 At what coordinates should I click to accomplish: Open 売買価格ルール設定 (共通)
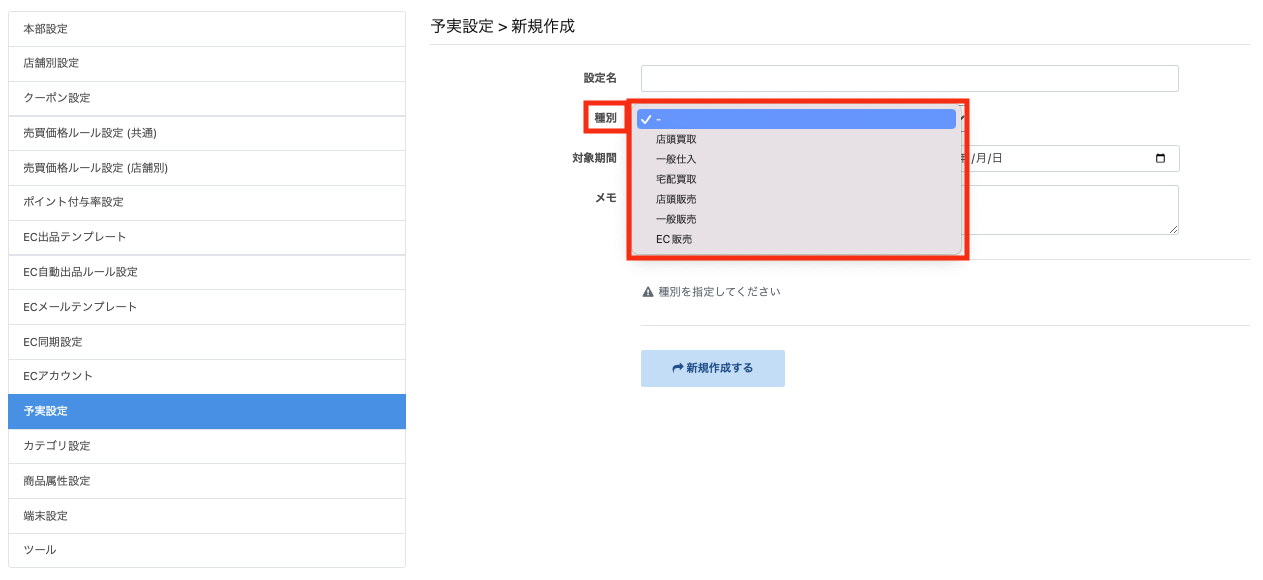(x=207, y=133)
